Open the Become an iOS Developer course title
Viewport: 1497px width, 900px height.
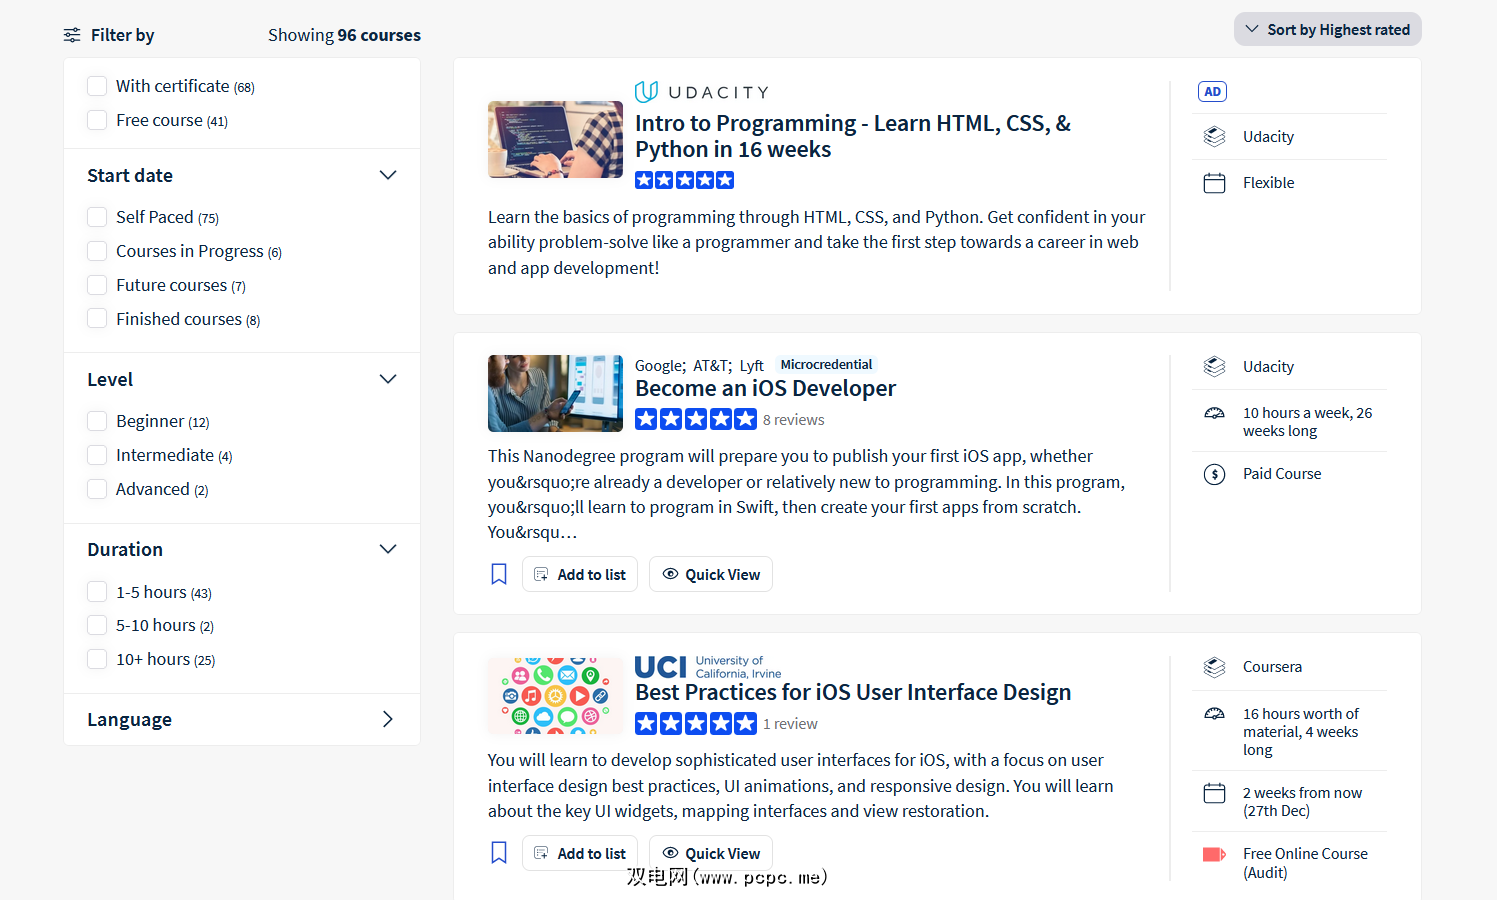765,388
